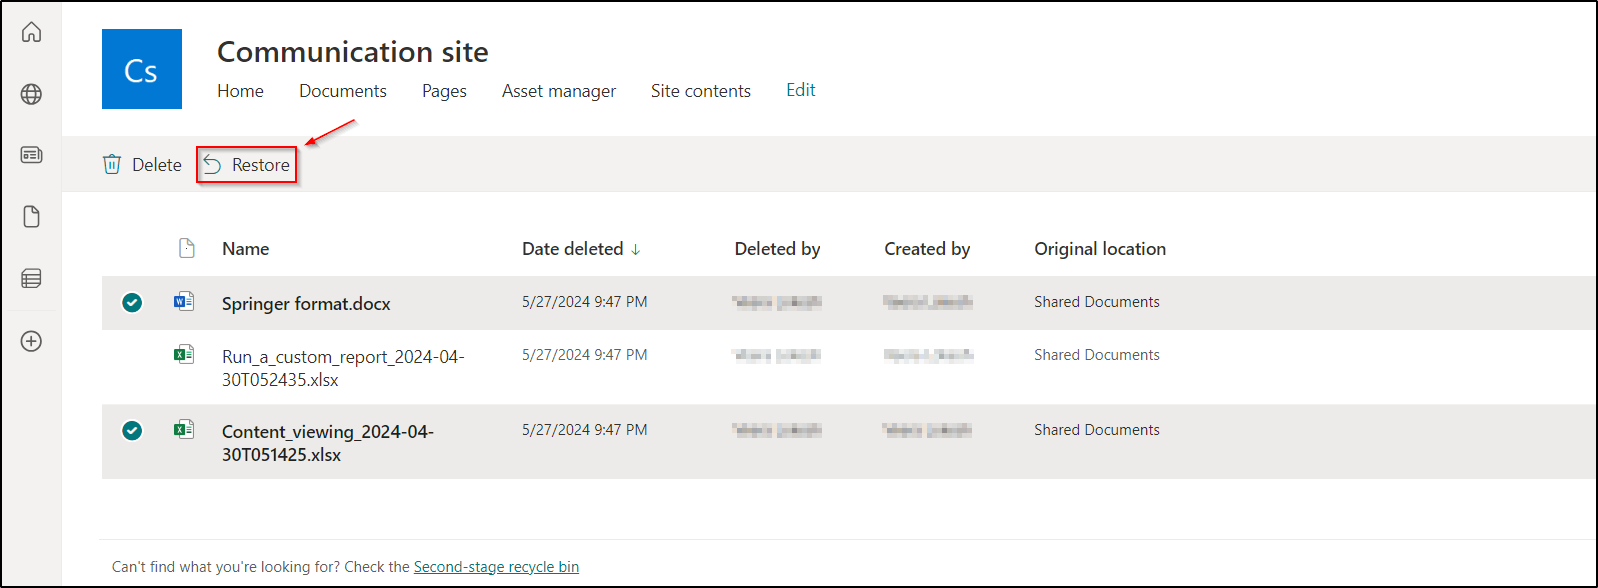Open Site contents in the navigation
Screen dimensions: 1598x588
click(x=700, y=91)
